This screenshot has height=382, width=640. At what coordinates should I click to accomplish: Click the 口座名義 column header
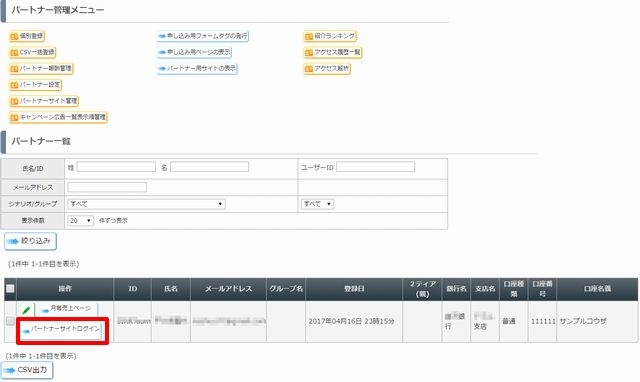(597, 289)
